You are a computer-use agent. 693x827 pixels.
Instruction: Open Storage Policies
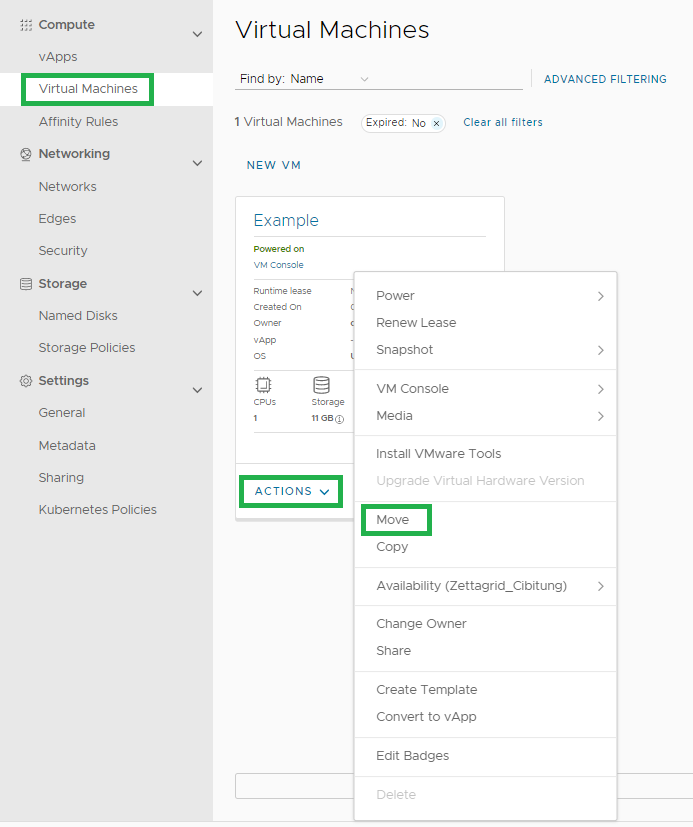87,348
